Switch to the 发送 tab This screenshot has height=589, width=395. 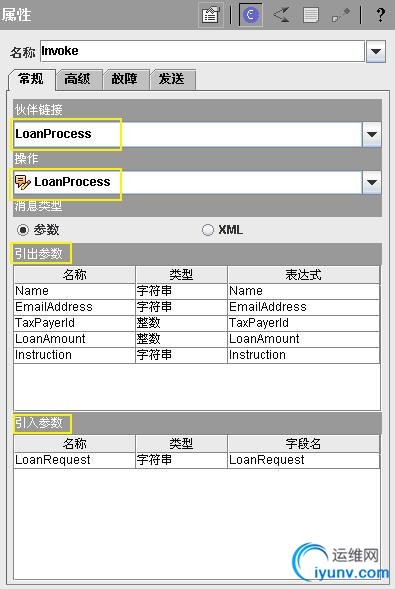172,79
